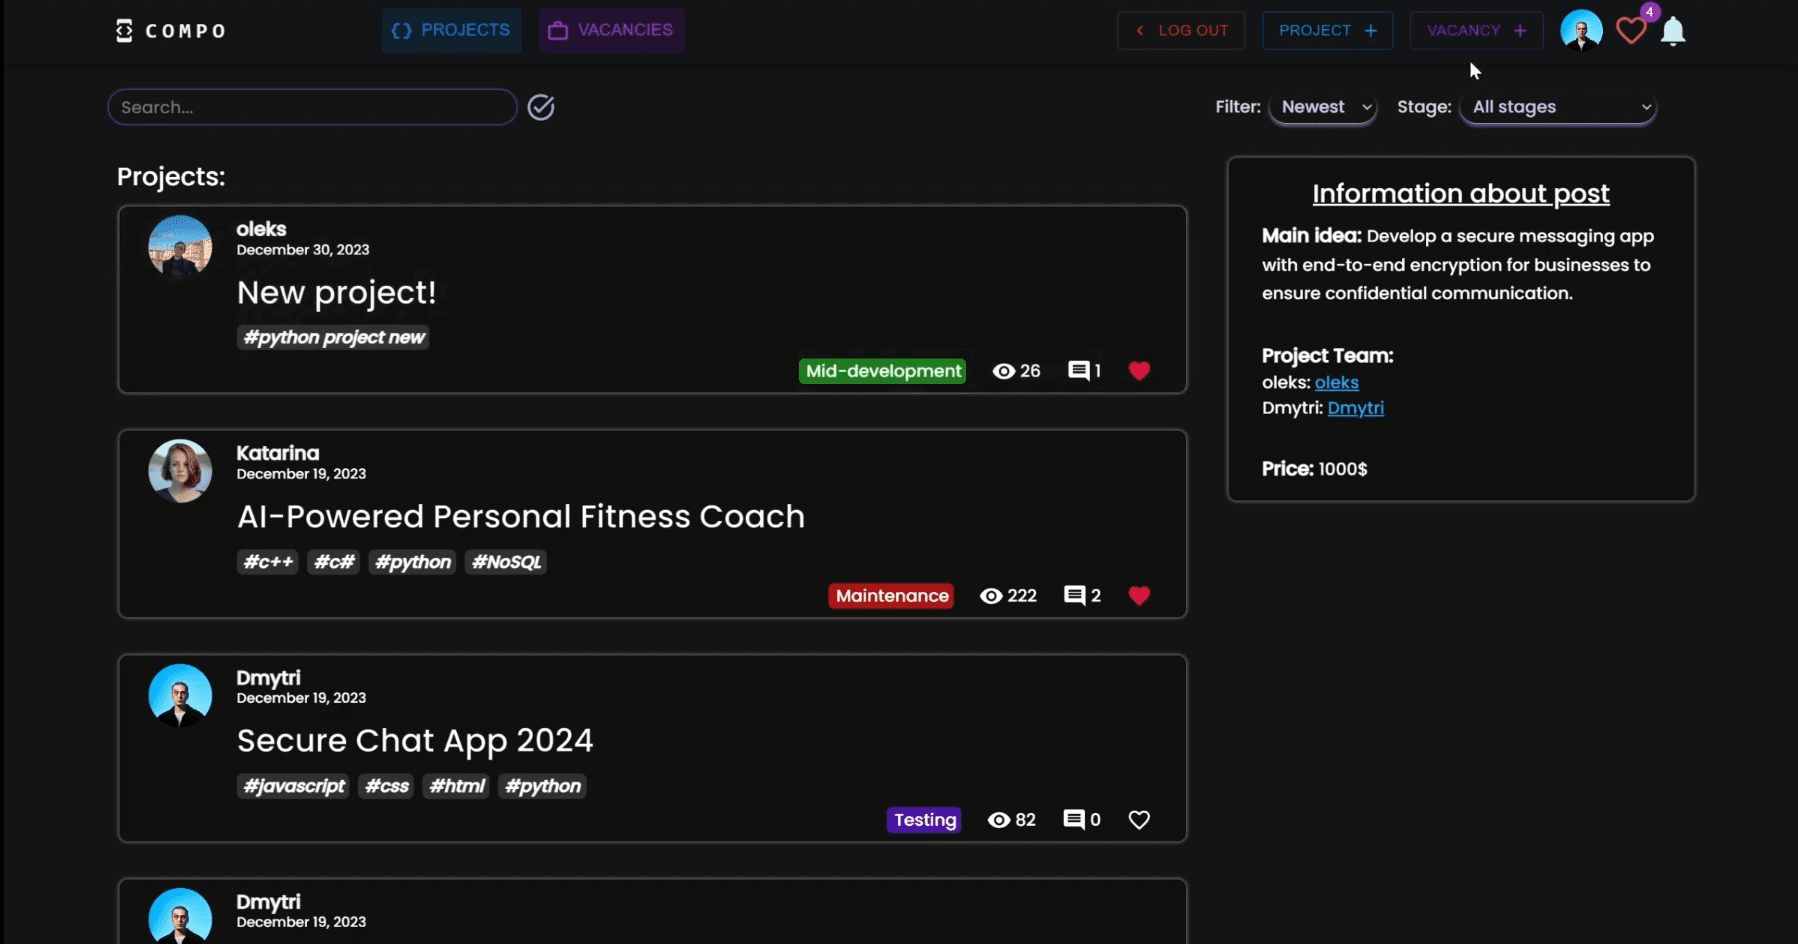
Task: Open the Dmytri team member link
Action: pyautogui.click(x=1355, y=408)
